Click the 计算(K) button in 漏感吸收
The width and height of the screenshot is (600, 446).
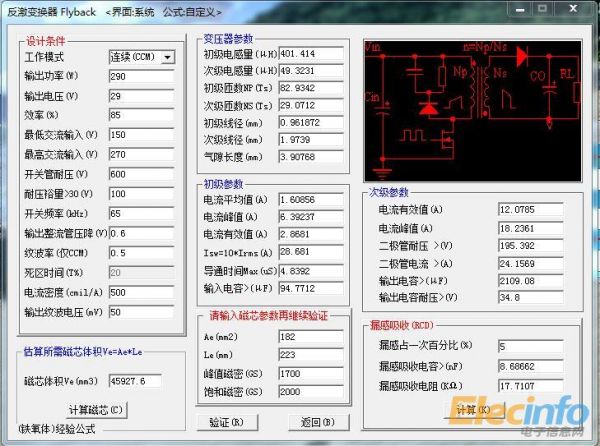coord(474,410)
